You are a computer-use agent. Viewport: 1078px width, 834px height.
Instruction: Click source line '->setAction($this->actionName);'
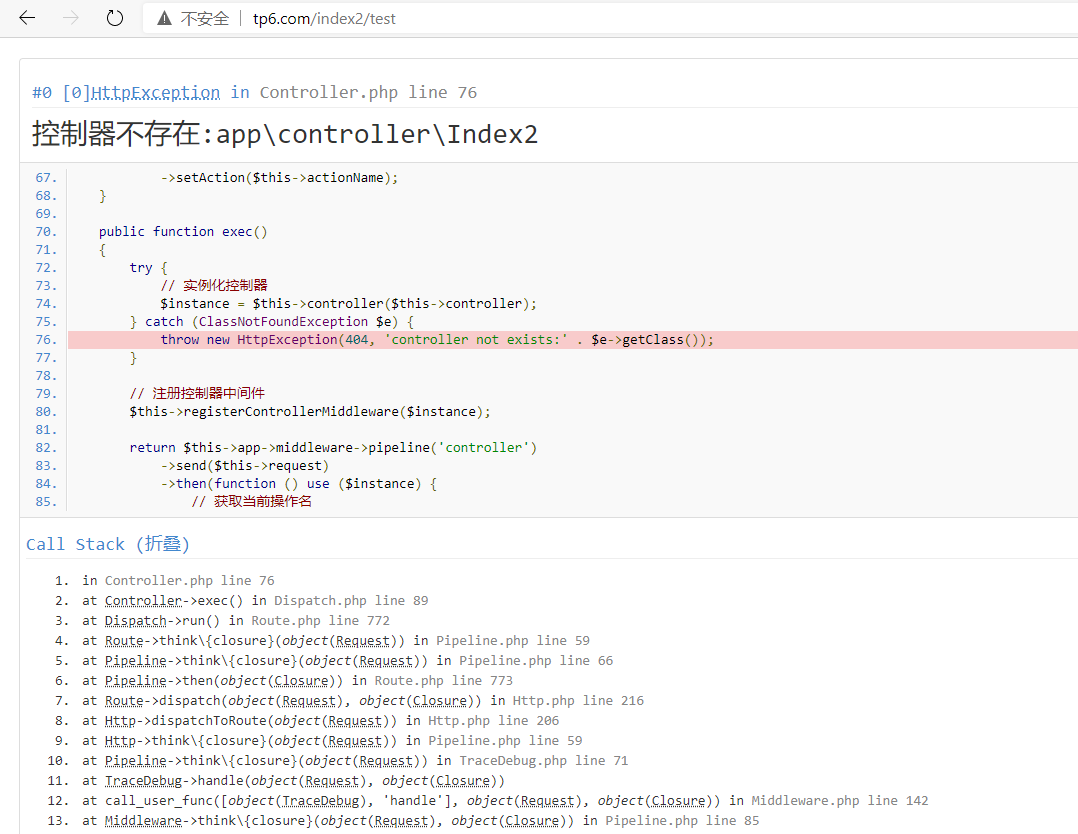point(279,177)
